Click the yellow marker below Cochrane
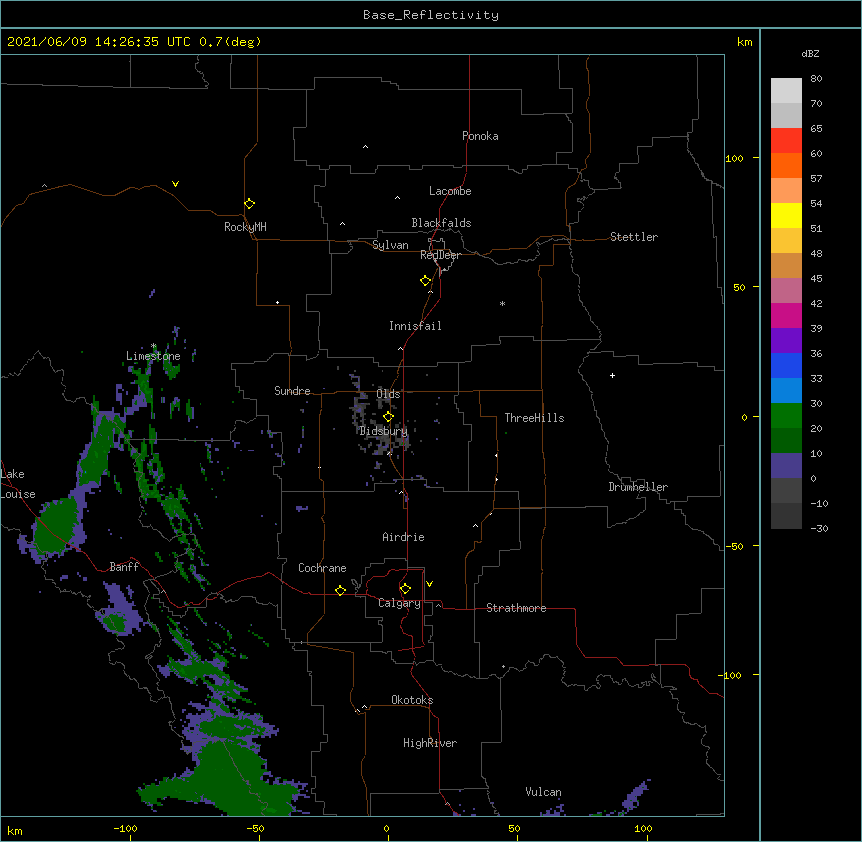Viewport: 862px width, 842px height. point(340,590)
